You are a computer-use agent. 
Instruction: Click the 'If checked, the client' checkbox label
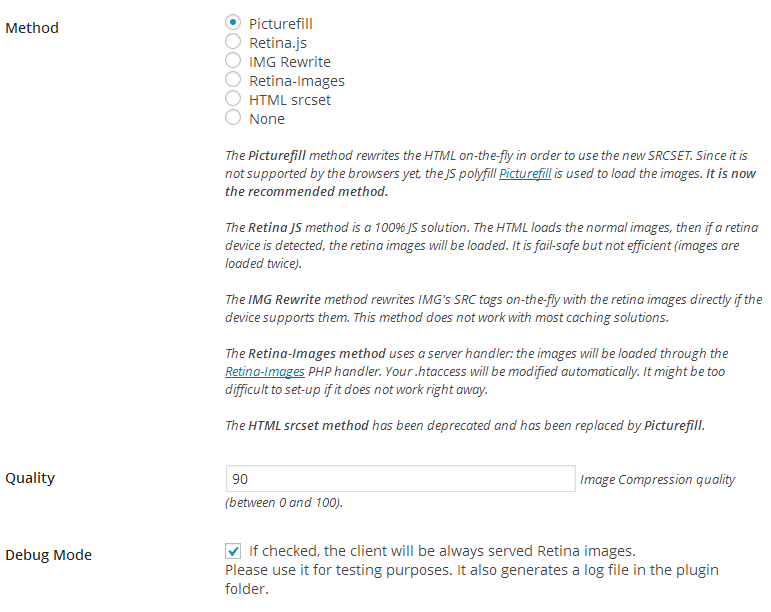[442, 551]
